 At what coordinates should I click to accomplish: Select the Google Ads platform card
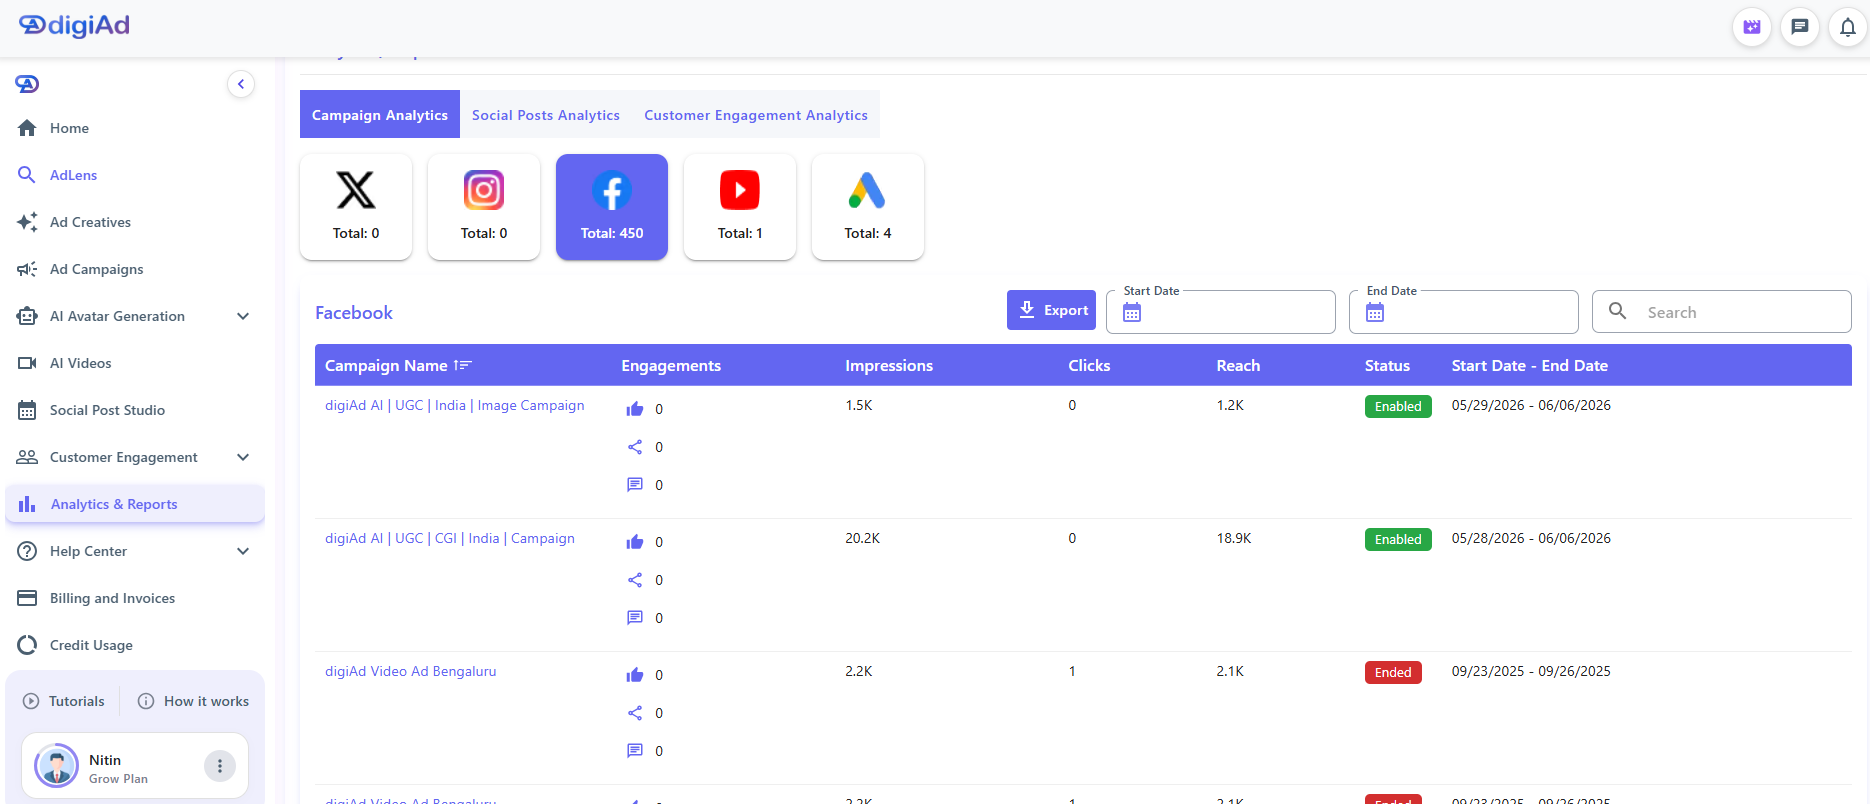pyautogui.click(x=868, y=207)
